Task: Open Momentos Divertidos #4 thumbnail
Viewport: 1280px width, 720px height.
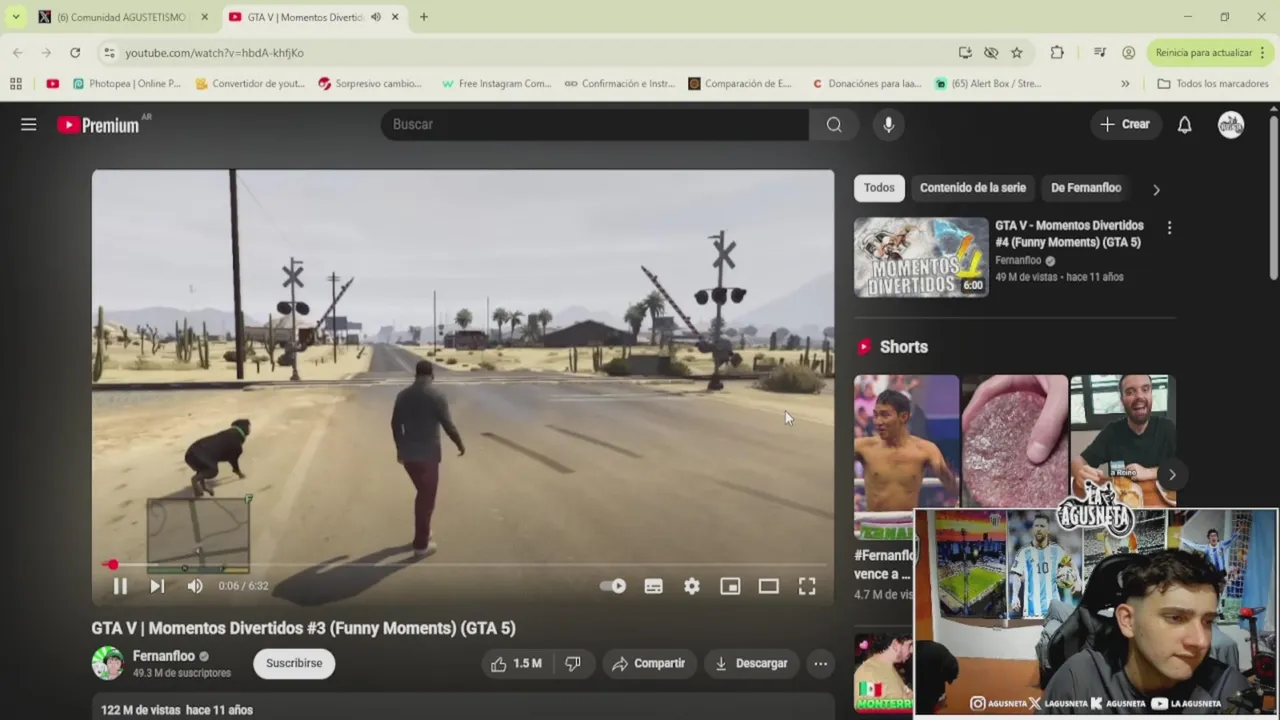Action: [921, 257]
